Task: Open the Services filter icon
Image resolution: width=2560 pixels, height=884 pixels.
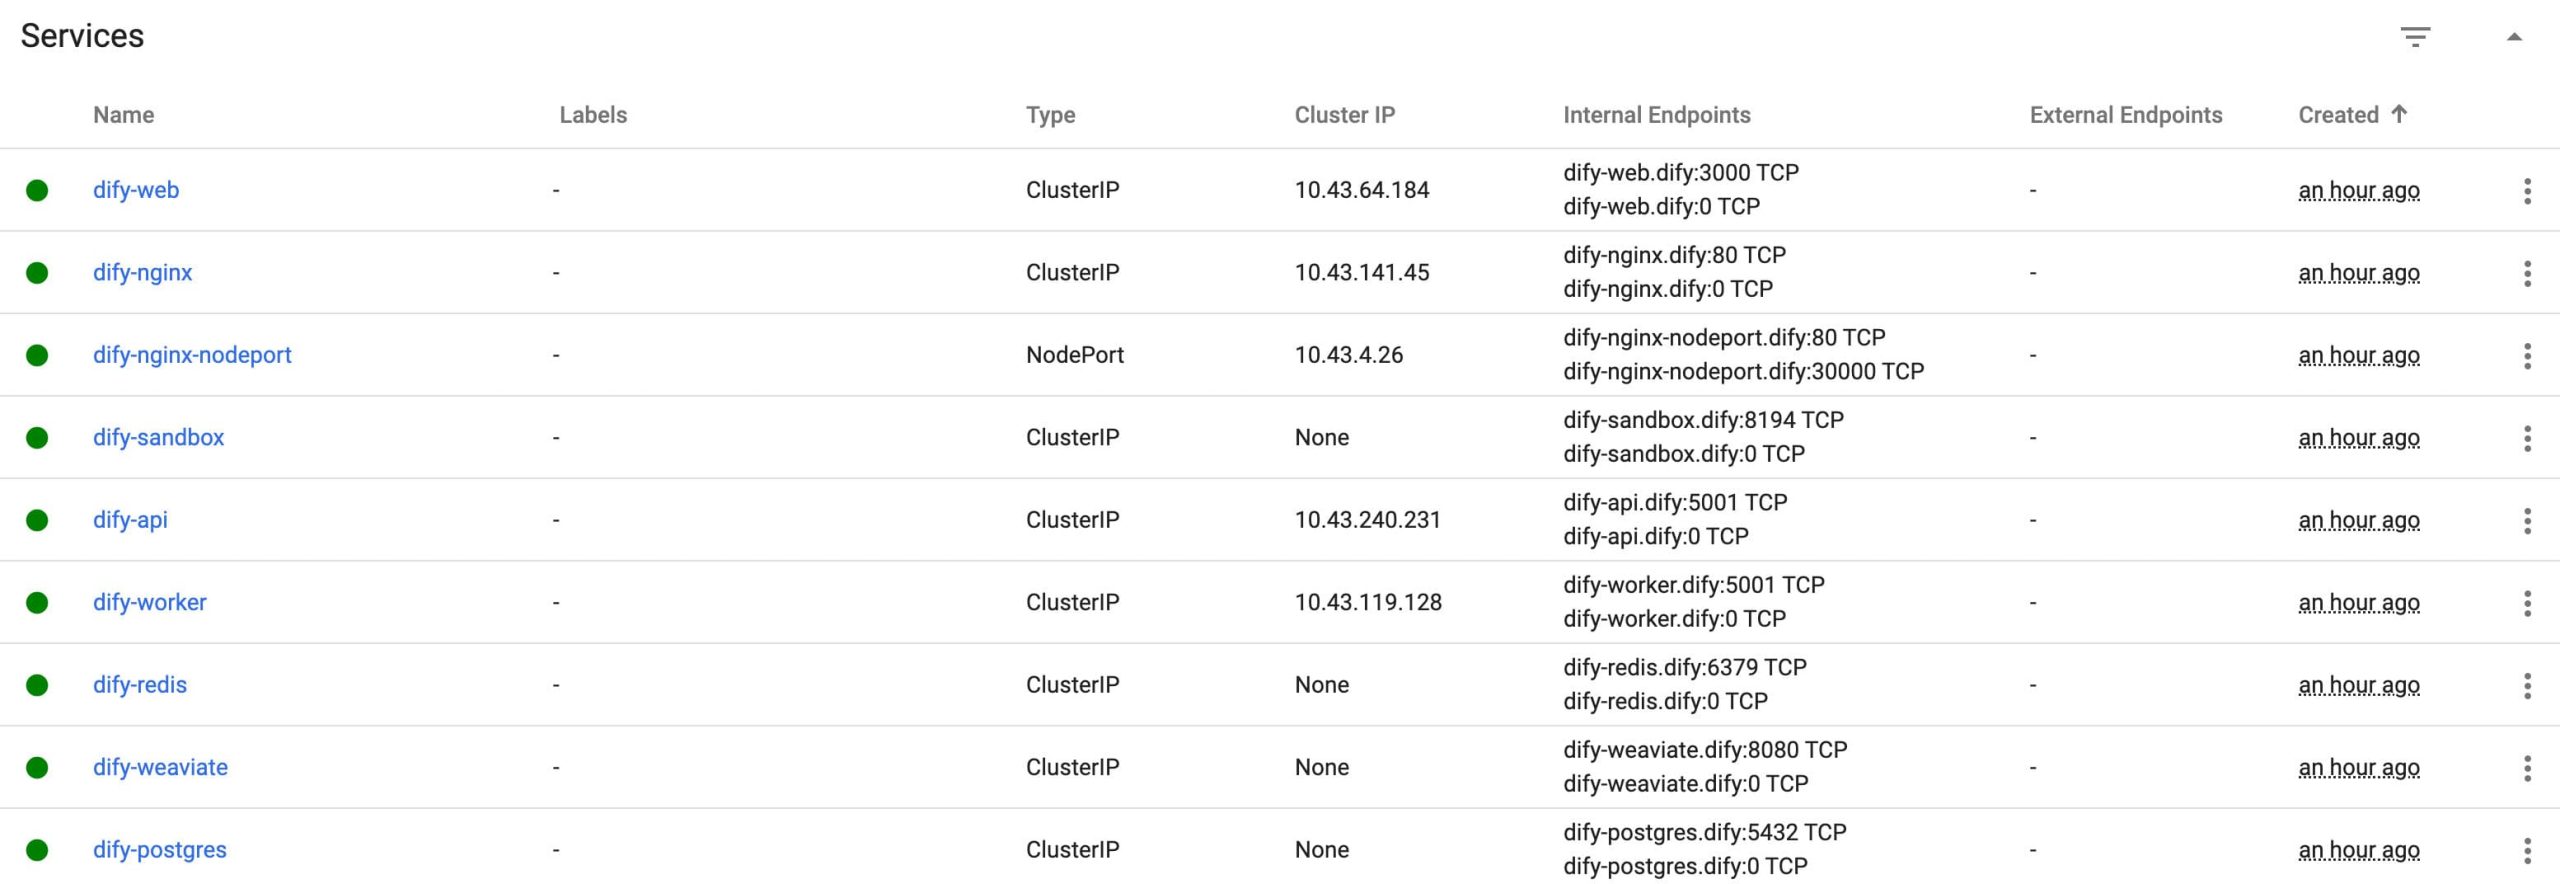Action: (x=2415, y=37)
